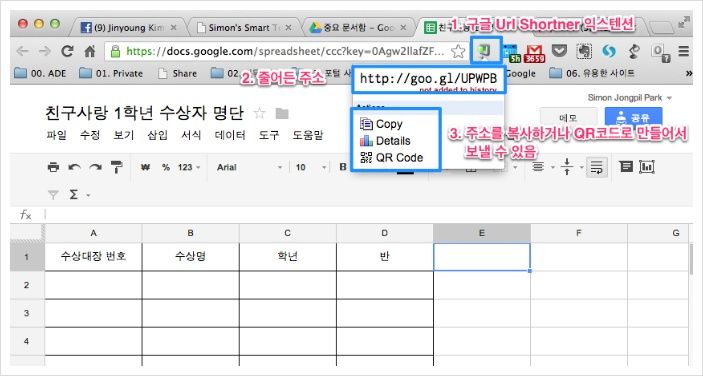Go to the browser home page
The image size is (703, 376).
click(90, 51)
